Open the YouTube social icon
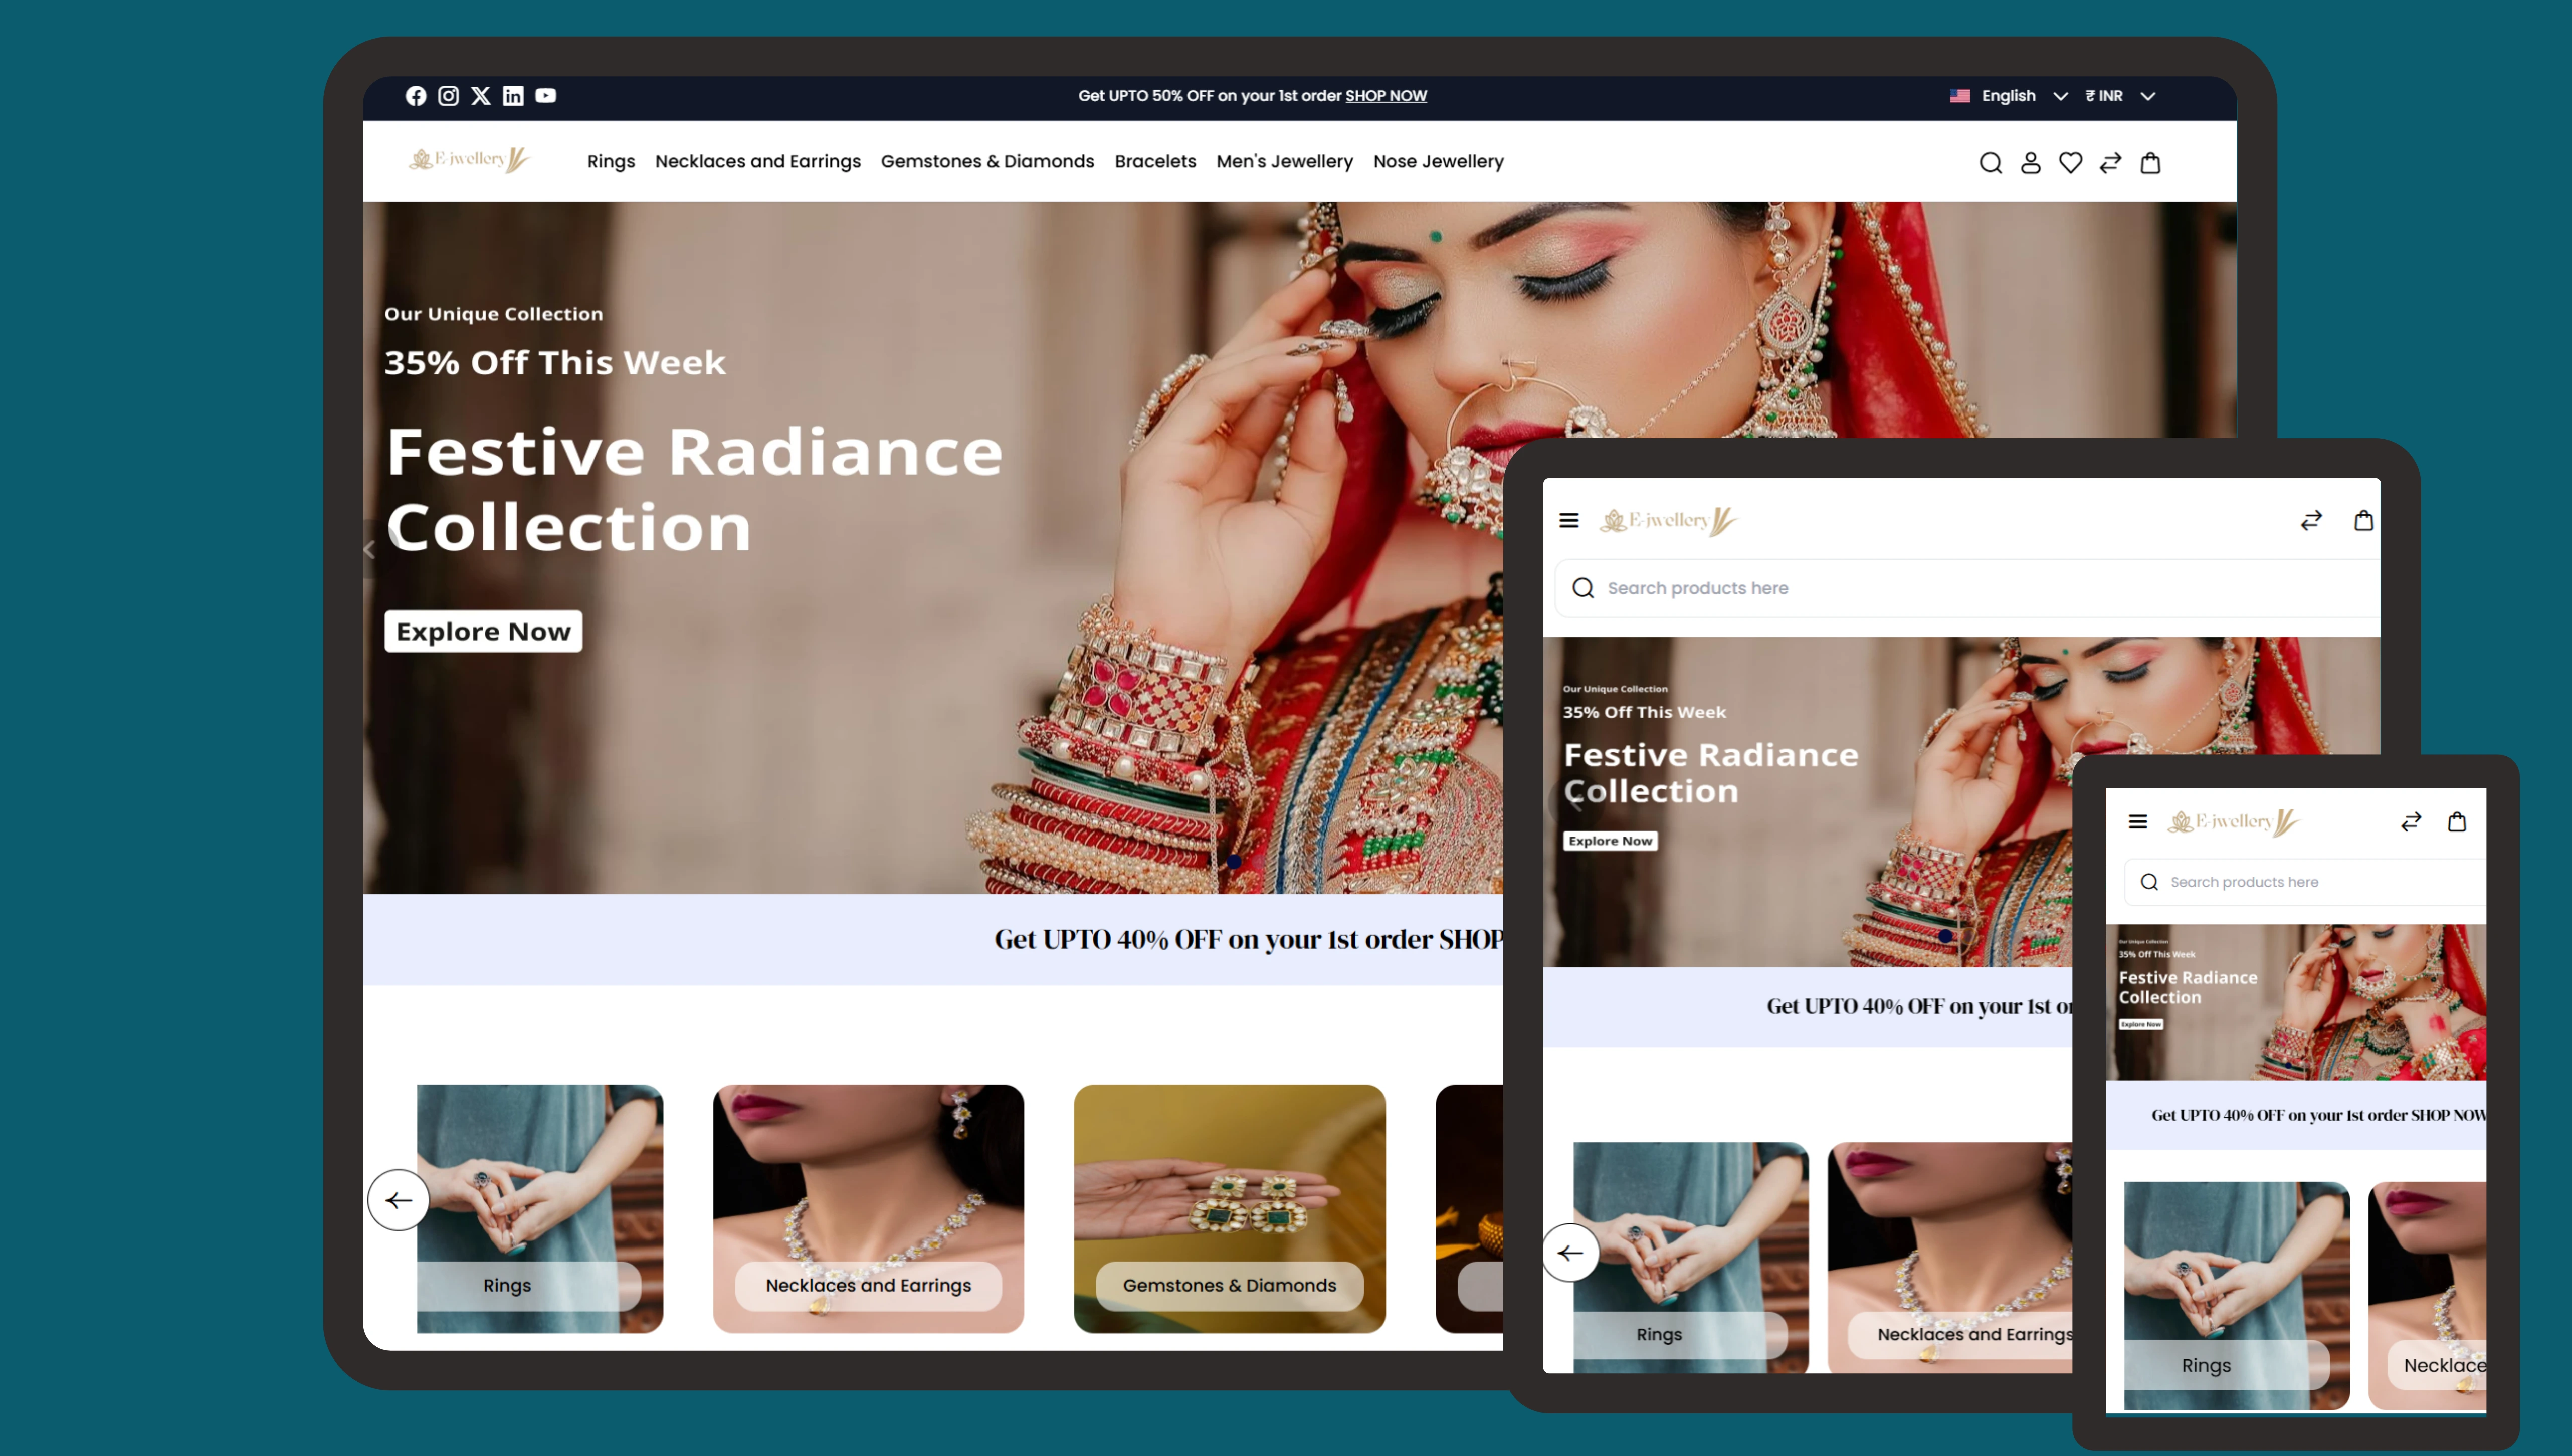 coord(545,96)
